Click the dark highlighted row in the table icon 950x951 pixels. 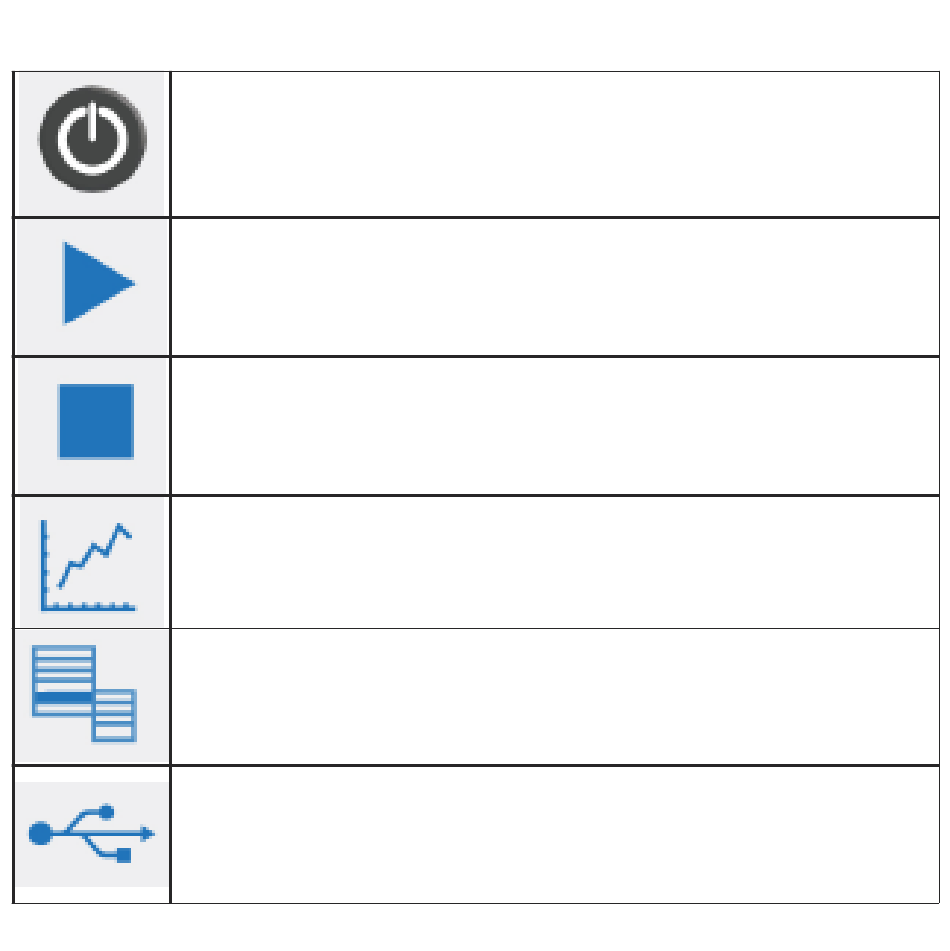tap(64, 697)
